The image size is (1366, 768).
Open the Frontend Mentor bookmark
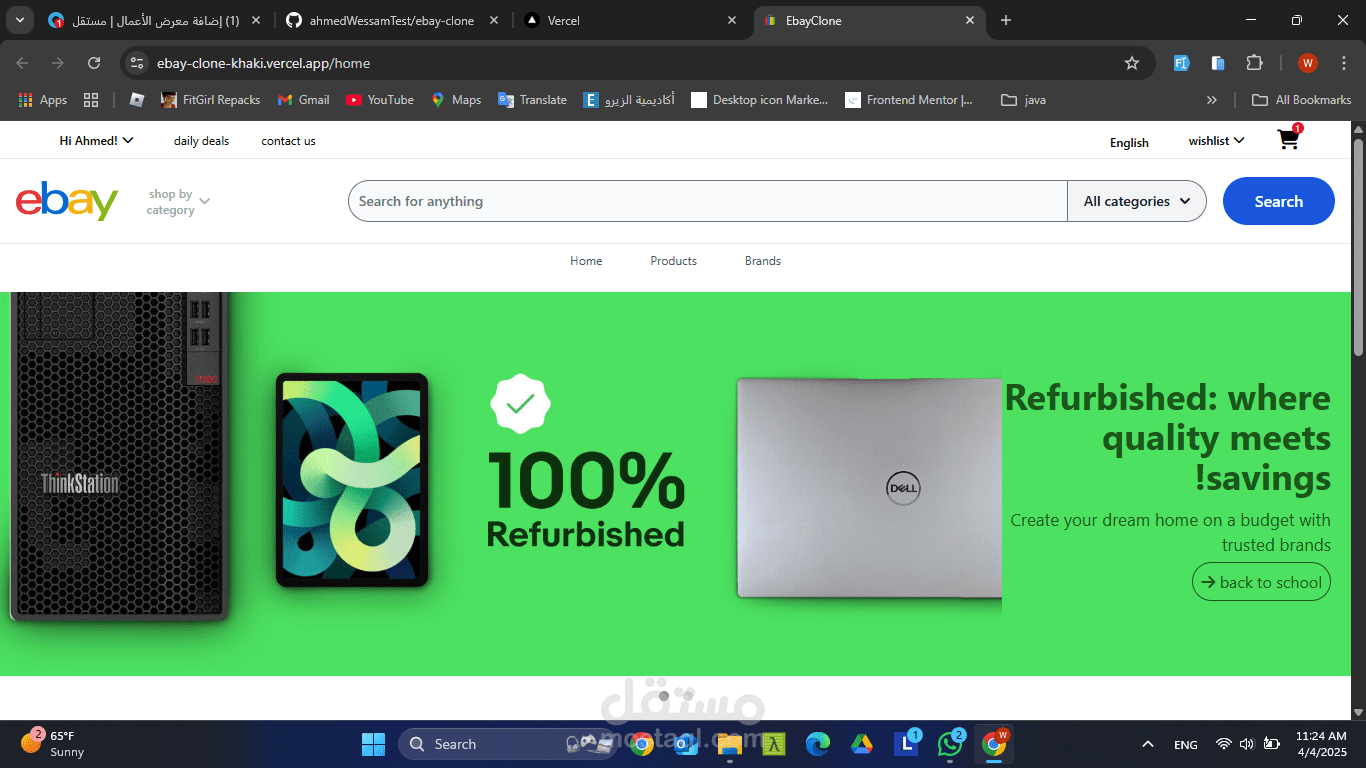pos(909,100)
